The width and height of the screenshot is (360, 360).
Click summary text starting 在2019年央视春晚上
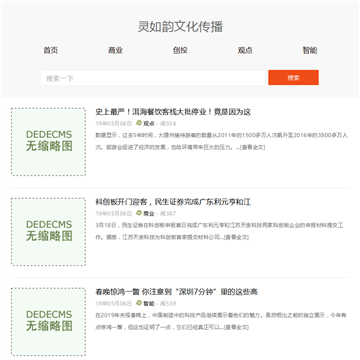click(221, 321)
